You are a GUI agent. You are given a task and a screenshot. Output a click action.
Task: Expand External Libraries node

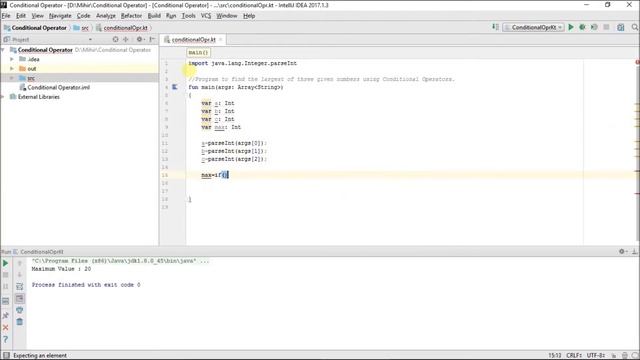click(3, 97)
